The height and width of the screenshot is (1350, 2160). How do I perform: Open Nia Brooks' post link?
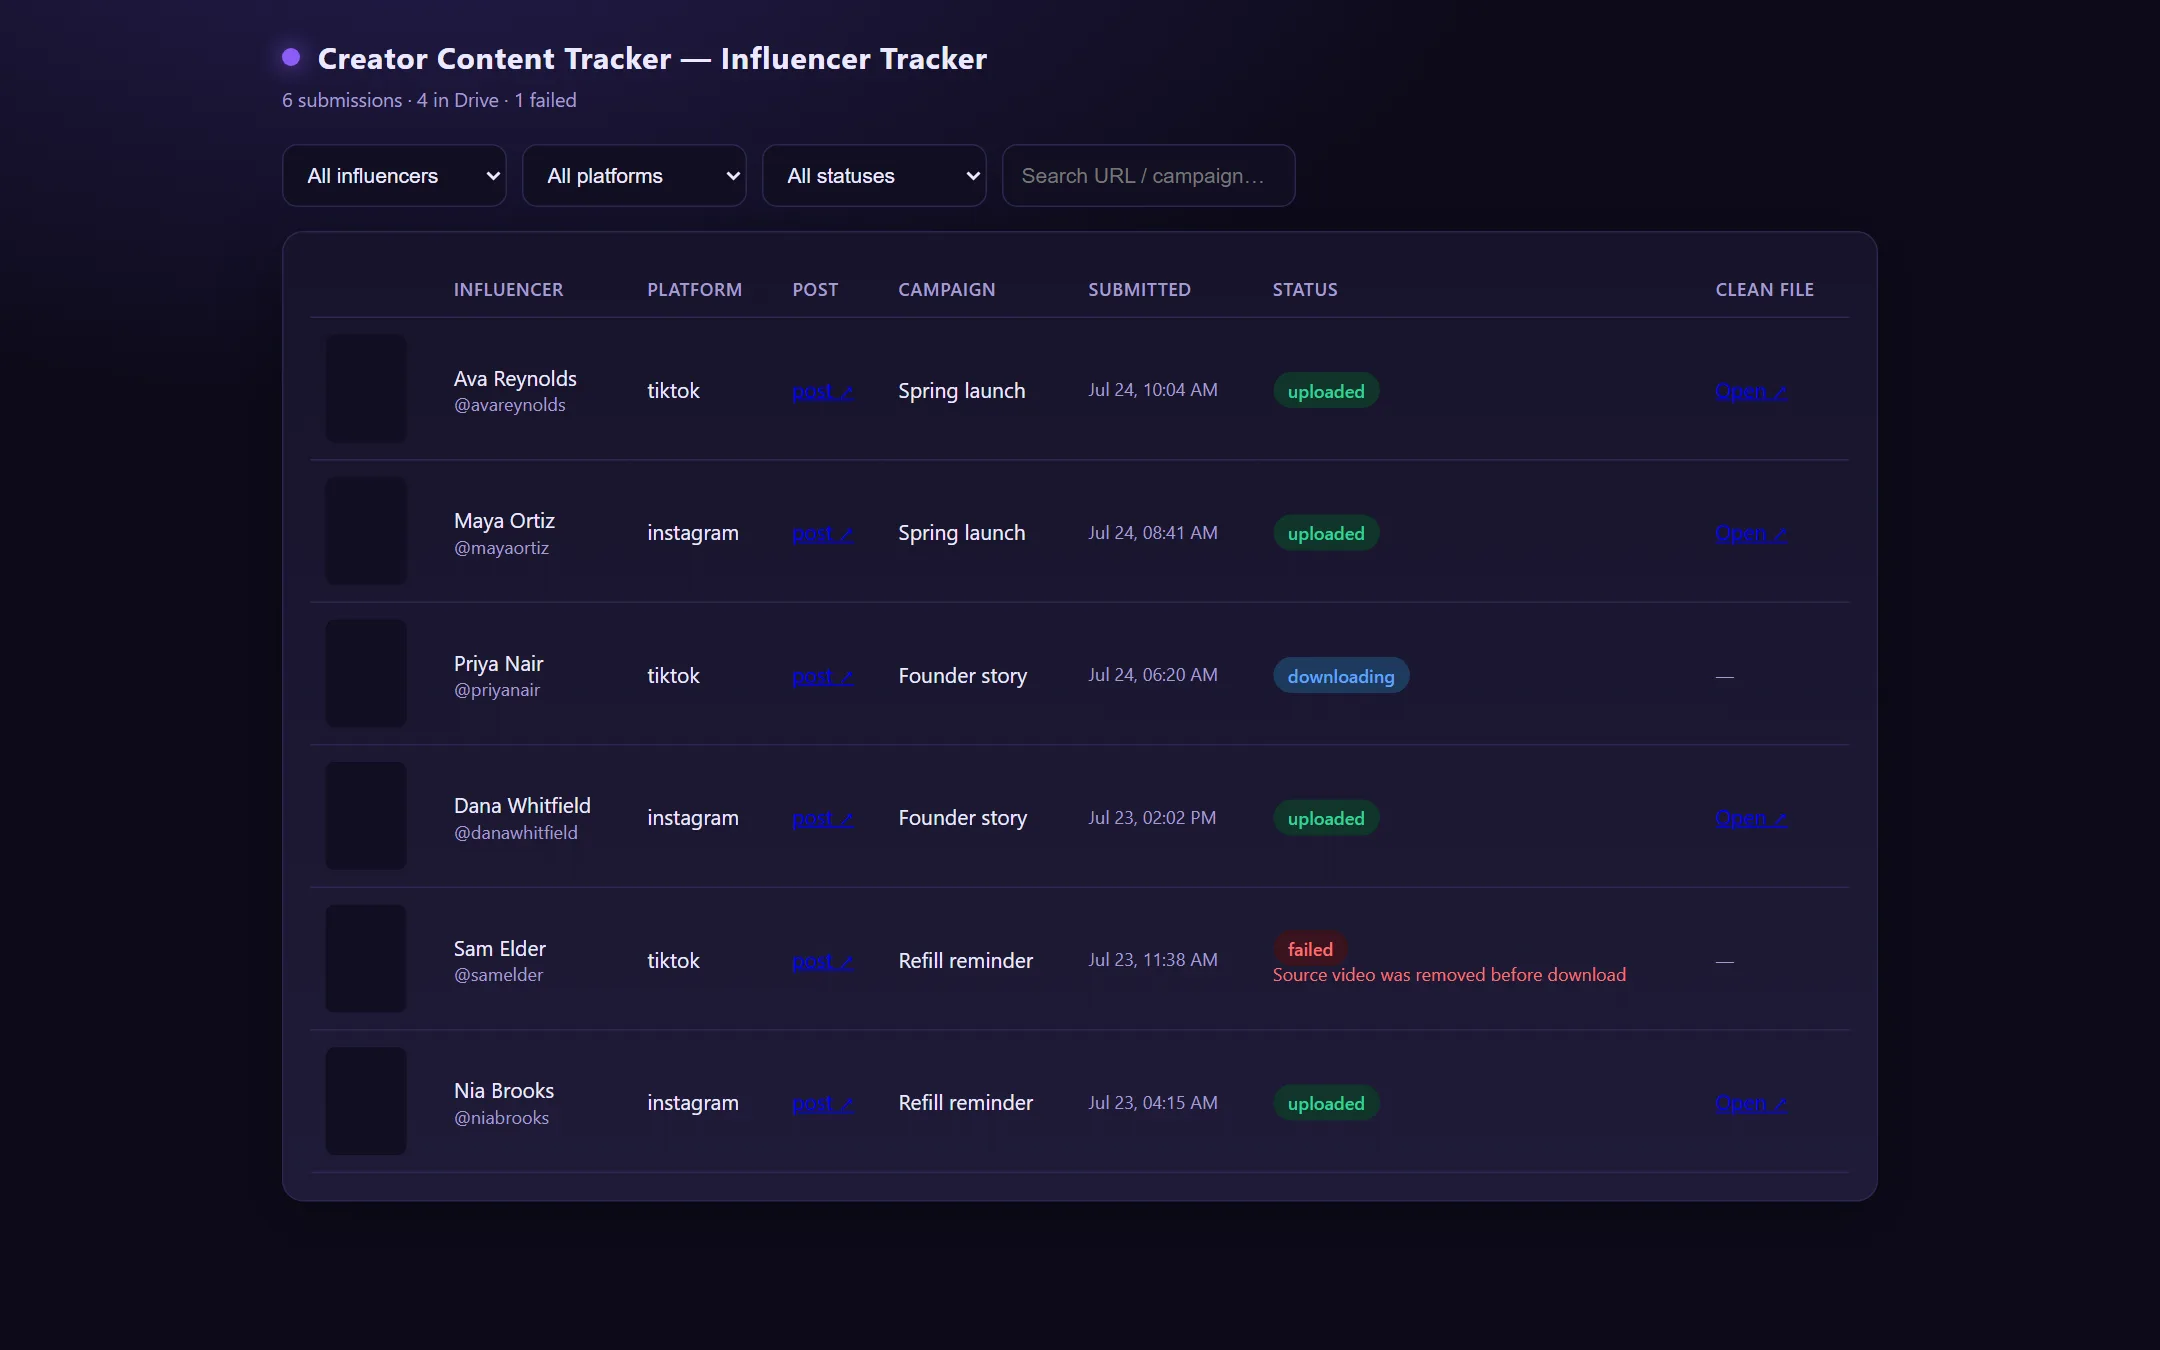point(822,1103)
